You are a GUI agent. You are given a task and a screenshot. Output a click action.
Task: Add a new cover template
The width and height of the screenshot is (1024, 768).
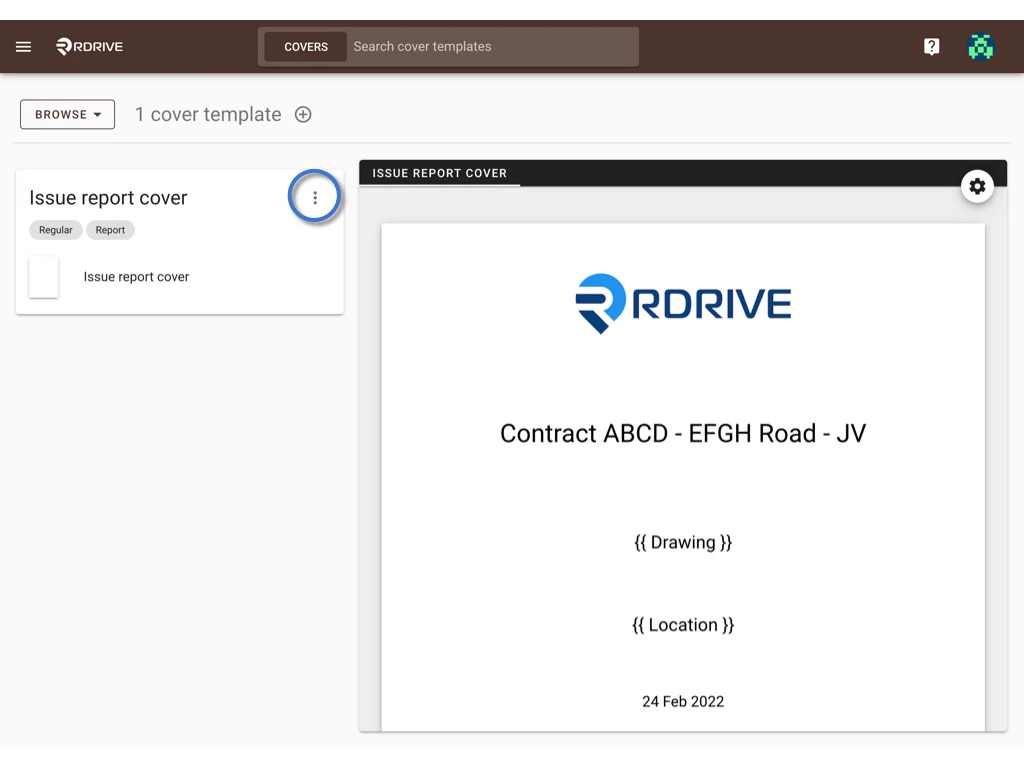(303, 114)
